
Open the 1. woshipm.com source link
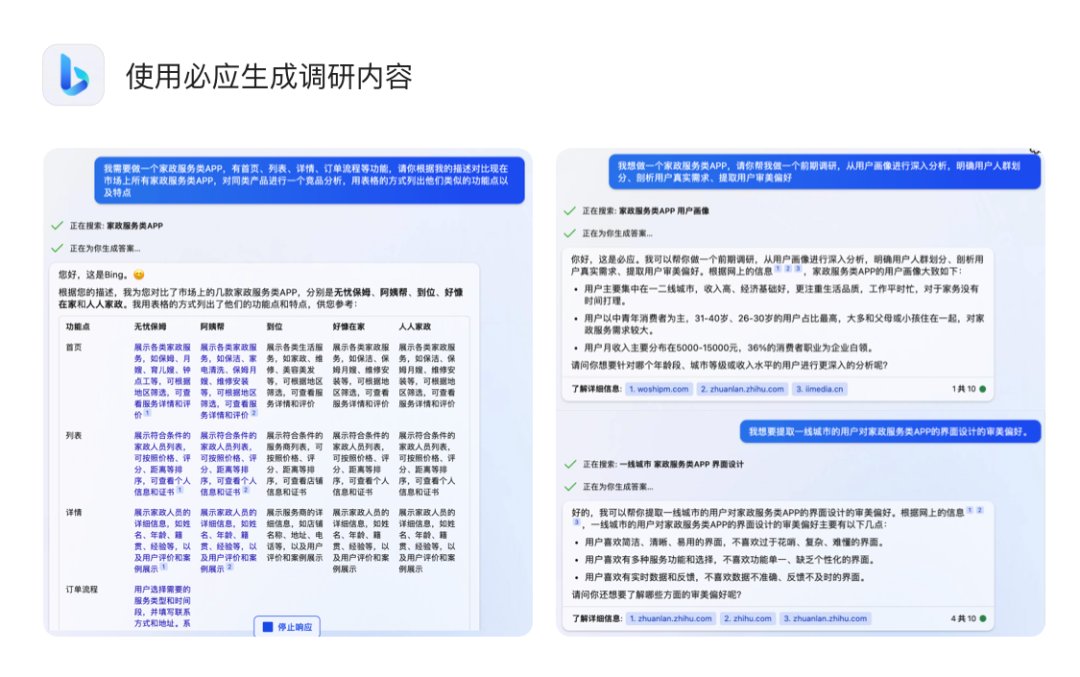coord(658,389)
